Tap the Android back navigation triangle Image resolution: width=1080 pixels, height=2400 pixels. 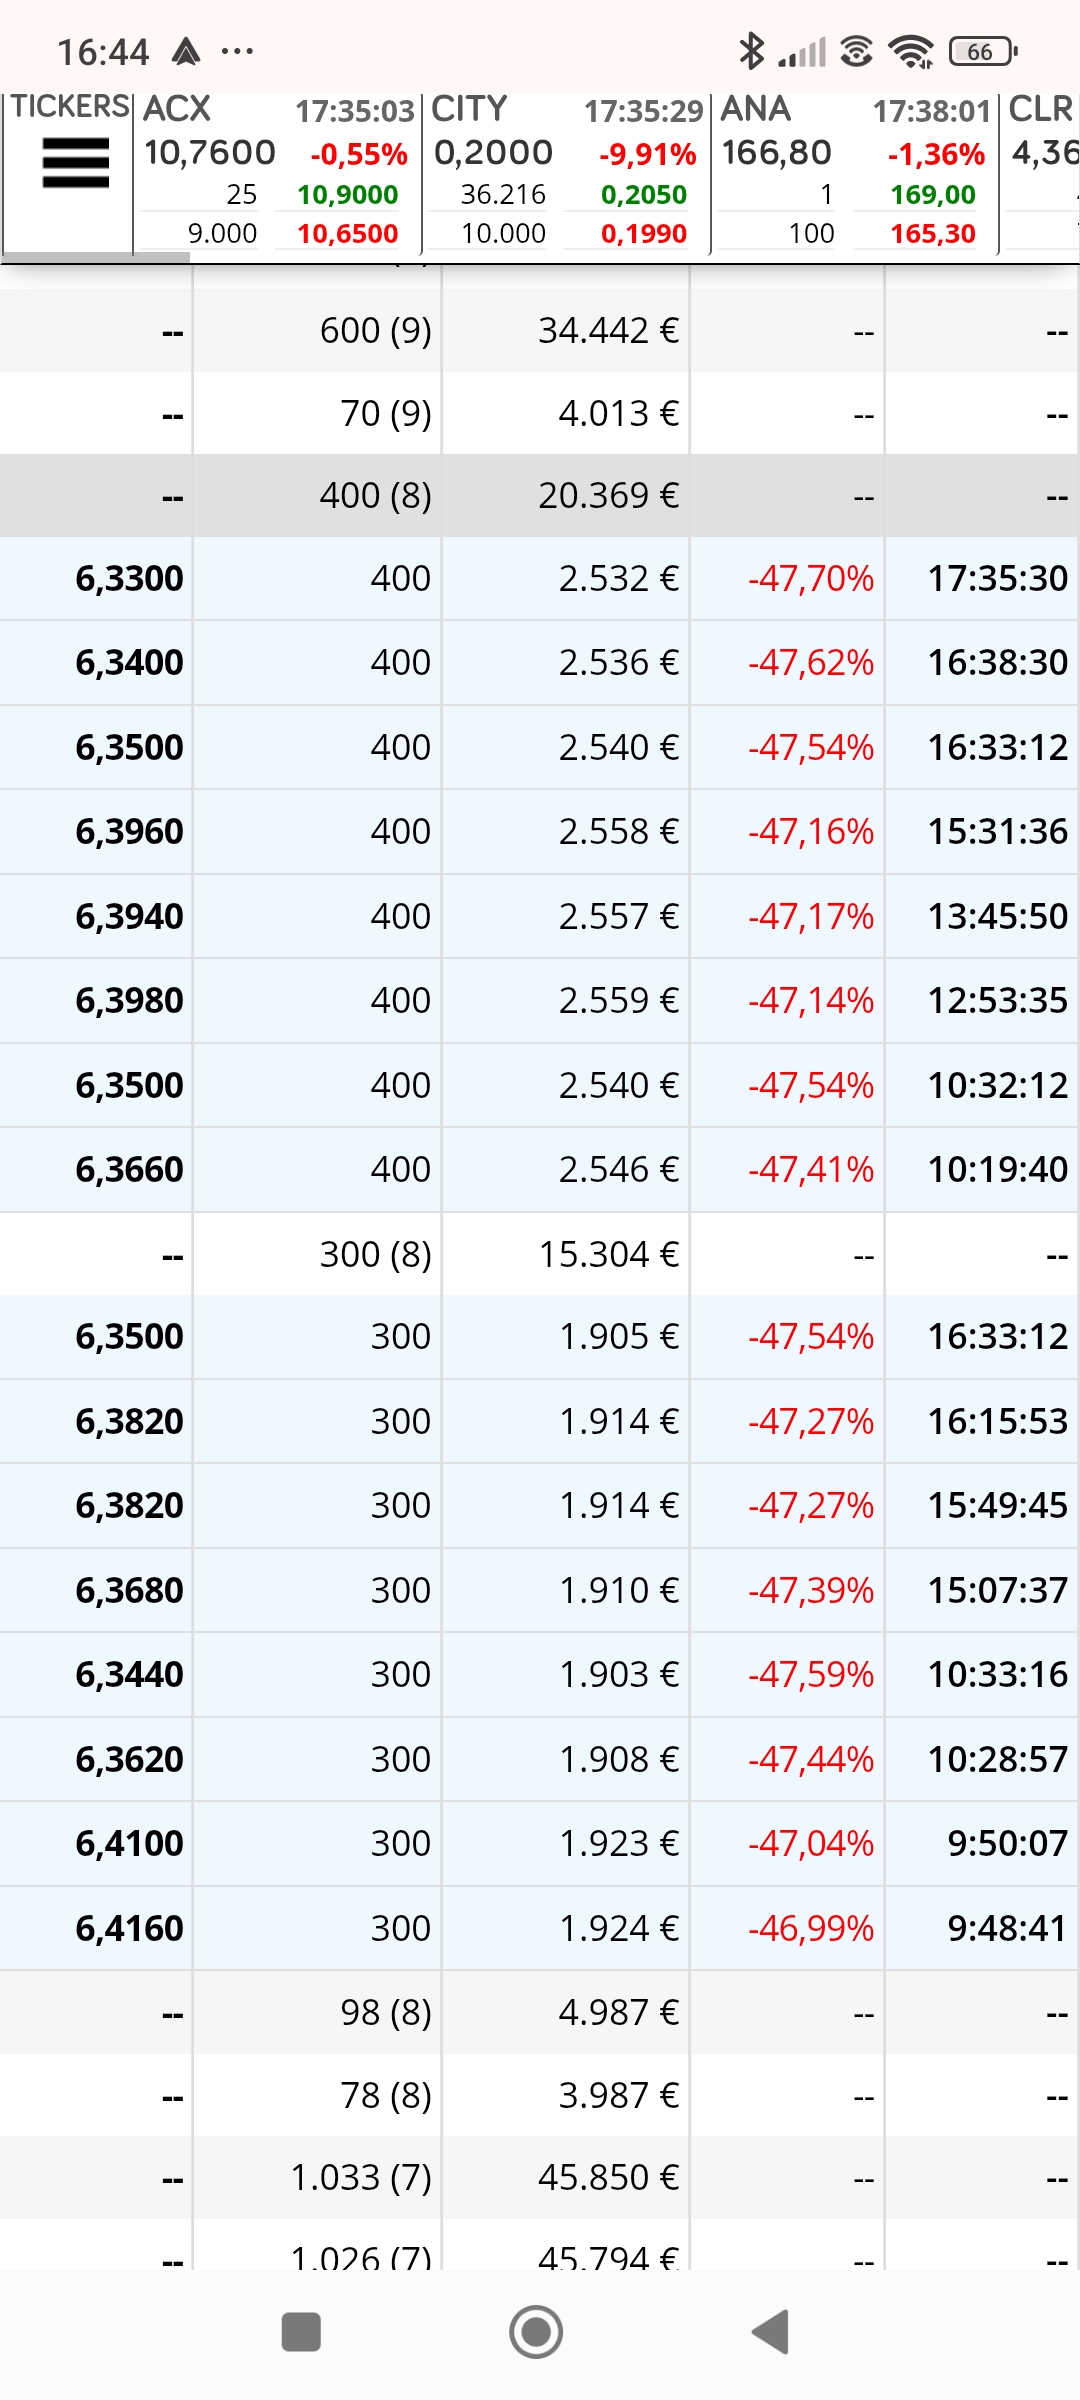point(771,2332)
